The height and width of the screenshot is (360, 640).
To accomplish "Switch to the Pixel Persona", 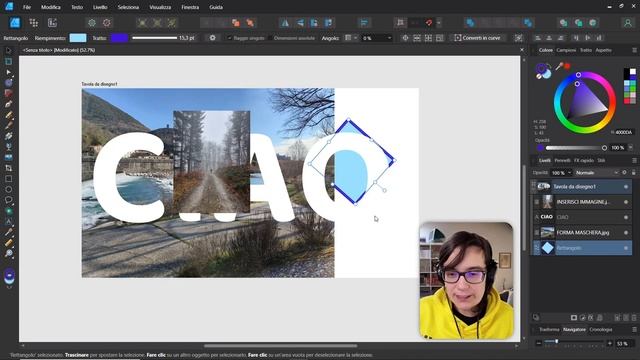I will pyautogui.click(x=33, y=23).
